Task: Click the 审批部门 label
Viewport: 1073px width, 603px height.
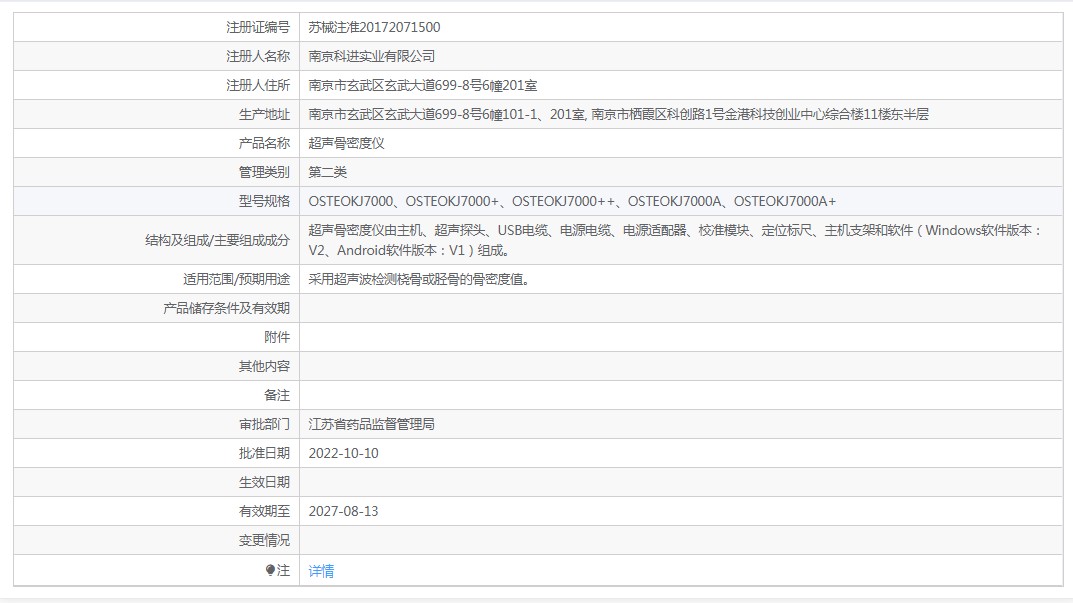Action: click(x=264, y=424)
